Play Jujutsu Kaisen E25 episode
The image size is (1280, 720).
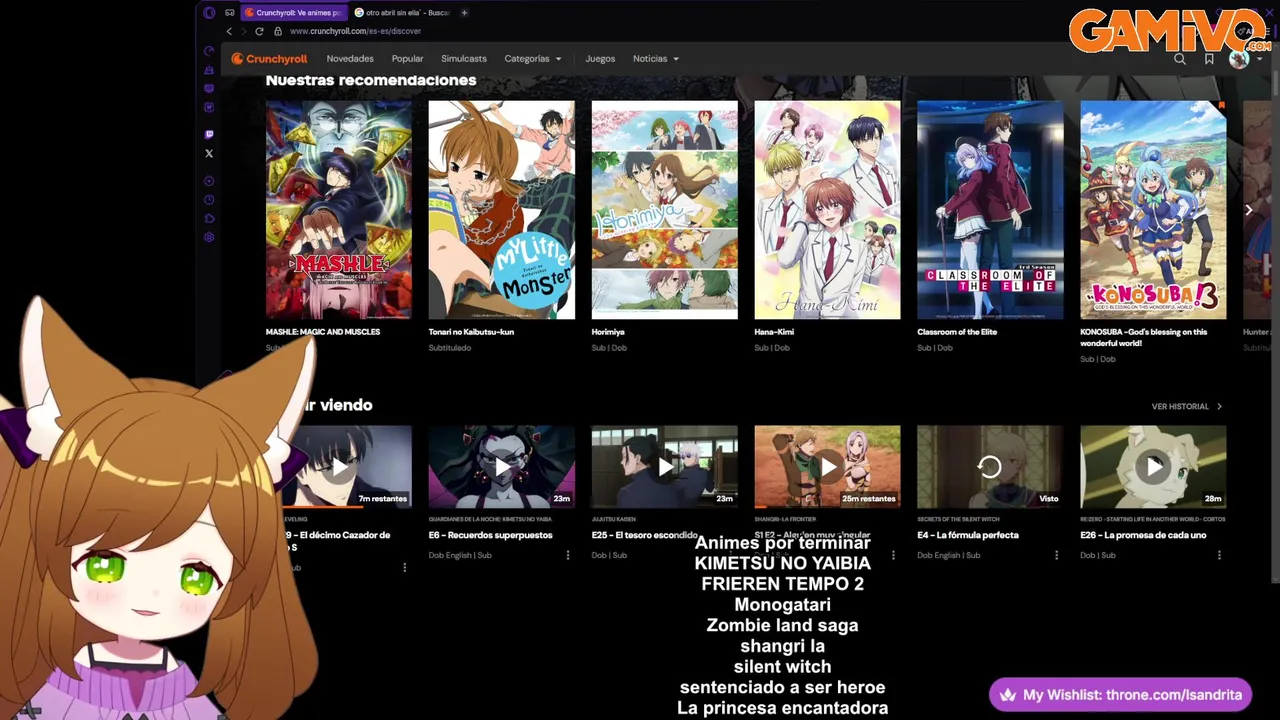[664, 467]
